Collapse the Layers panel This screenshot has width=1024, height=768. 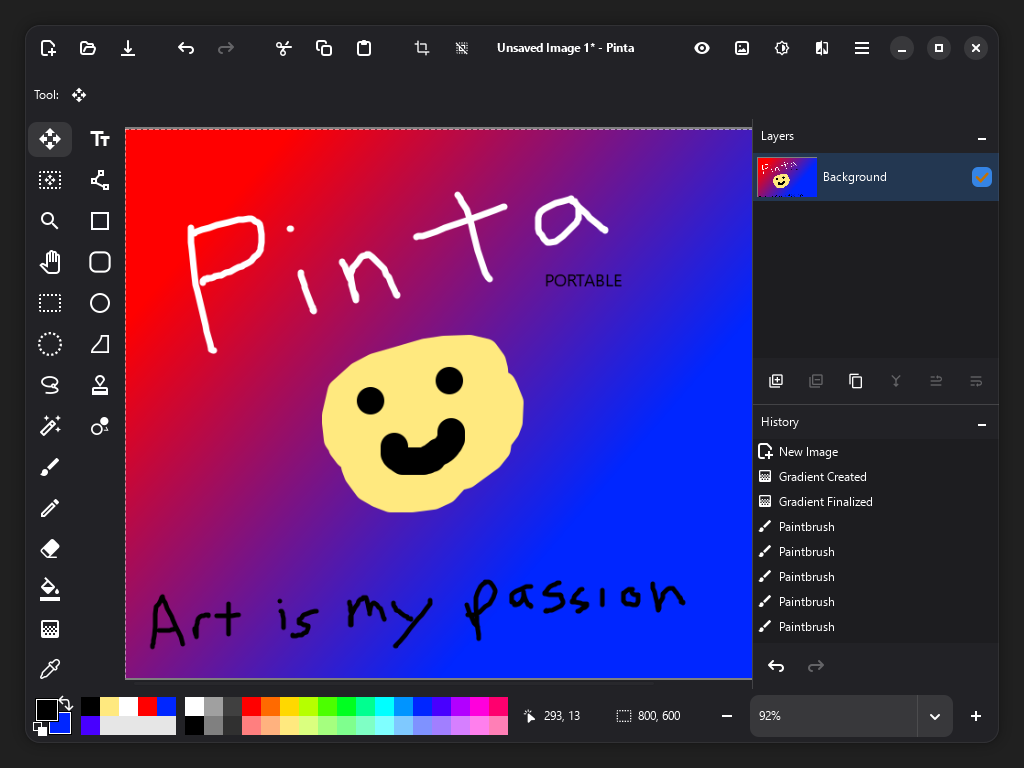[982, 137]
